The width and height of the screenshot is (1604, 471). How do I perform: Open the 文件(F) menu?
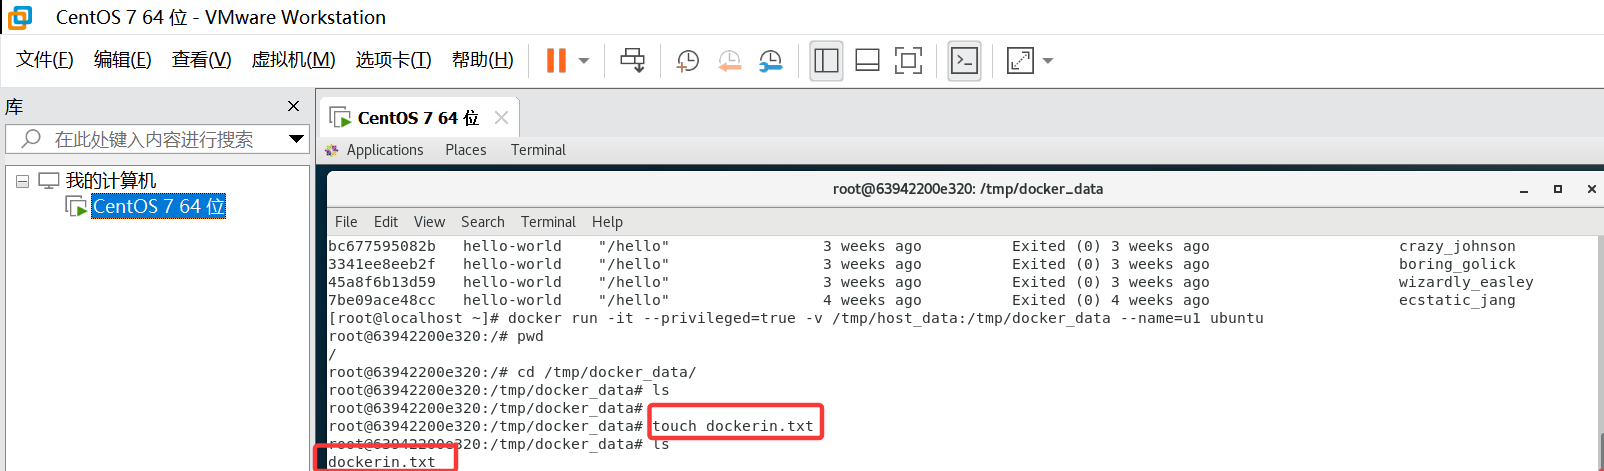tap(44, 60)
